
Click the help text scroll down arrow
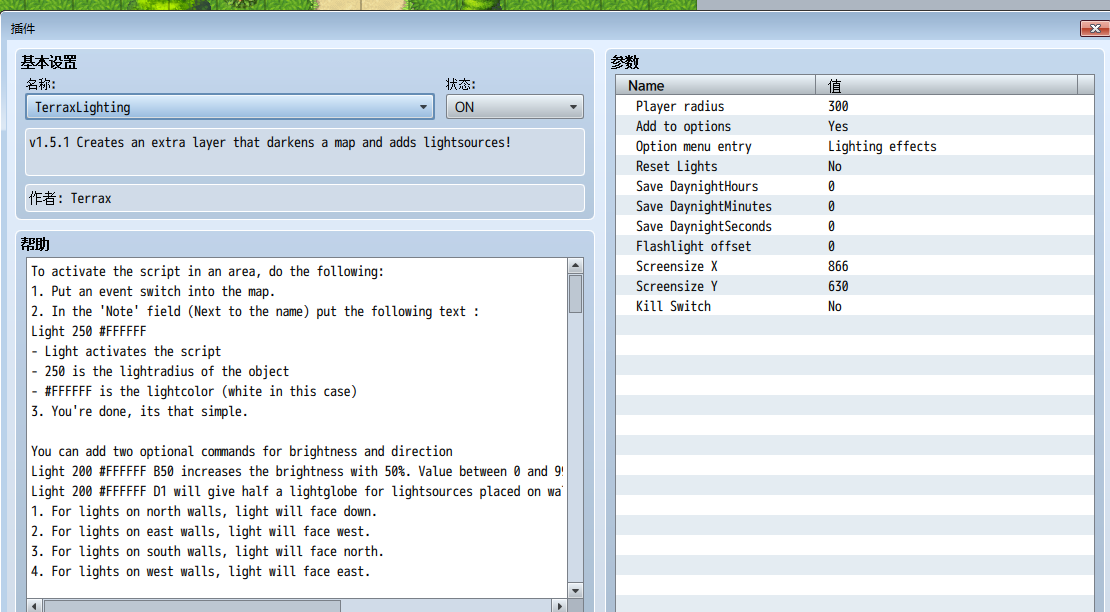576,590
